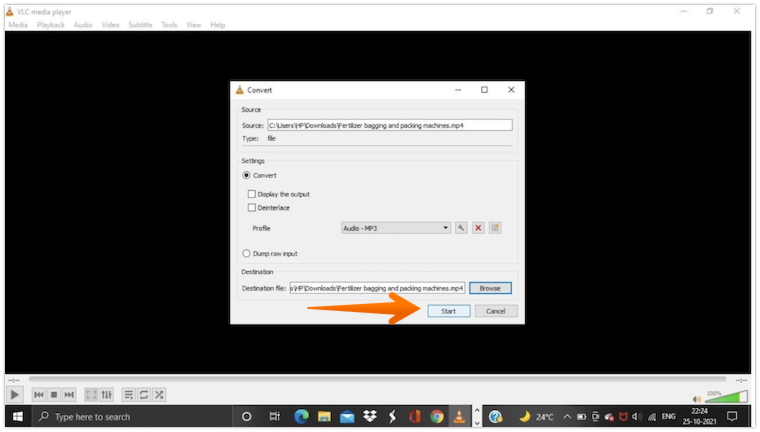760x432 pixels.
Task: Open the Playback menu
Action: (x=51, y=25)
